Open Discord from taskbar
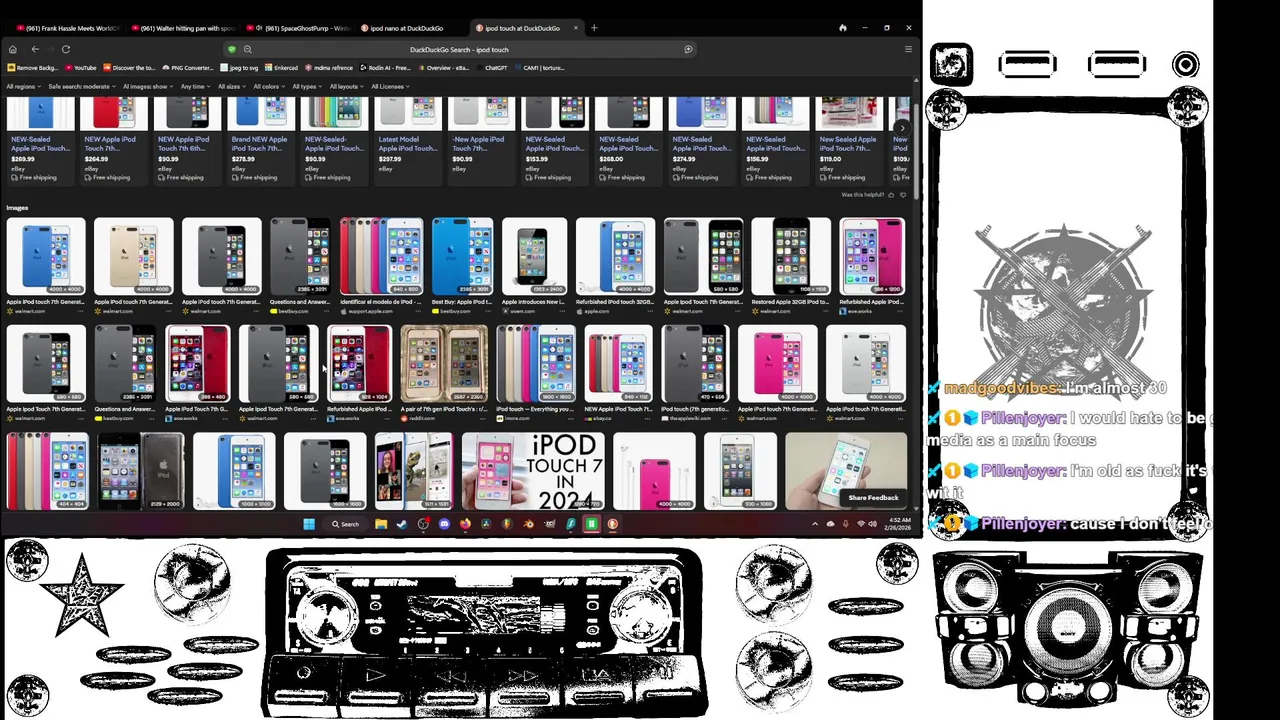The image size is (1280, 720). 444,524
